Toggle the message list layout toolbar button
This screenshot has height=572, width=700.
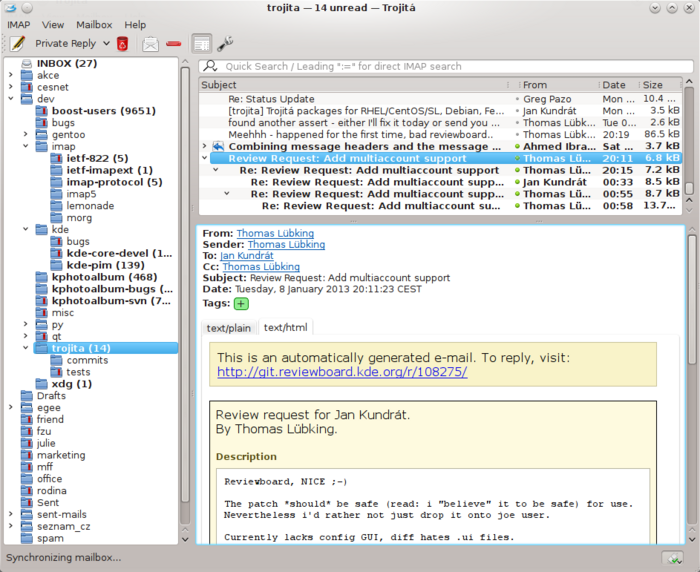201,44
